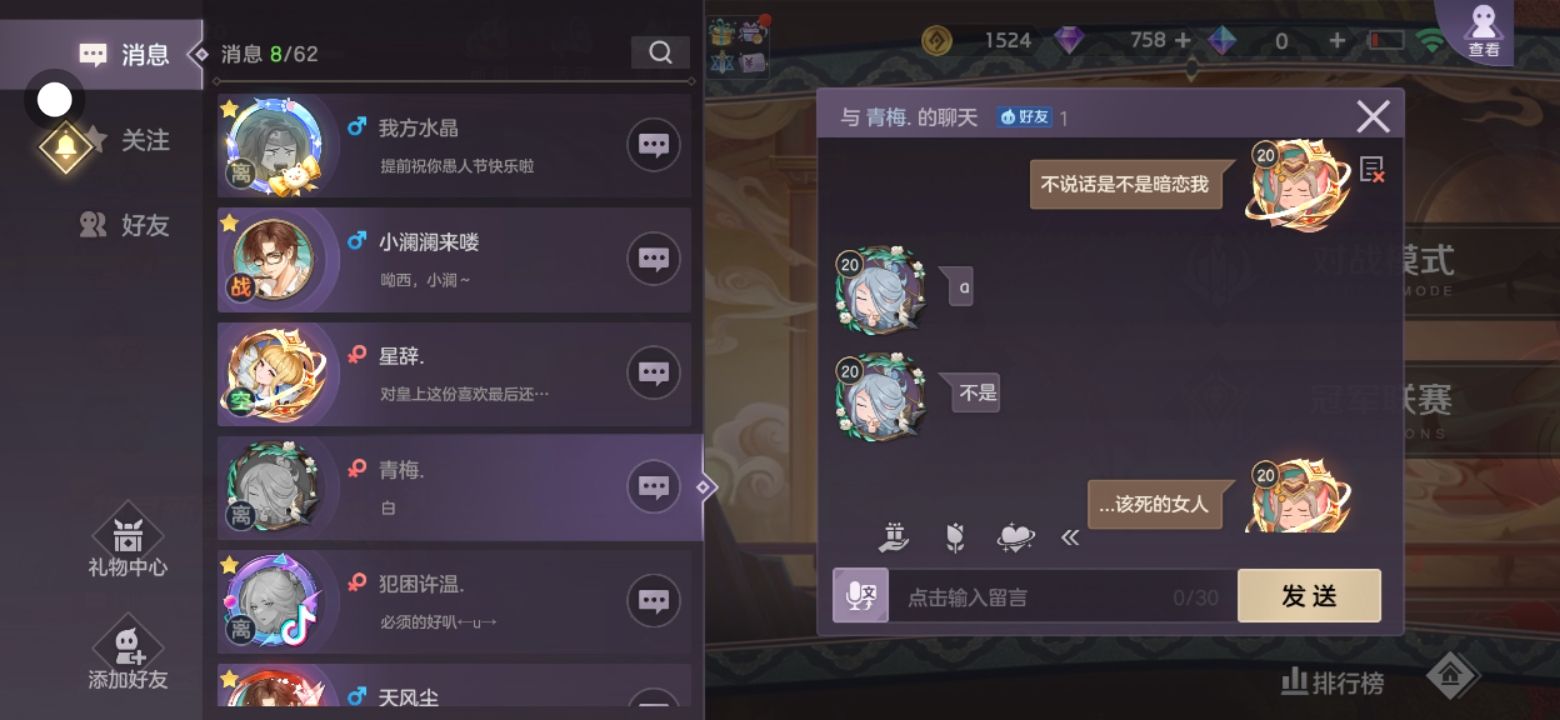This screenshot has width=1560, height=720.
Task: Collapse chat panel via diamond arrow handle
Action: [704, 487]
